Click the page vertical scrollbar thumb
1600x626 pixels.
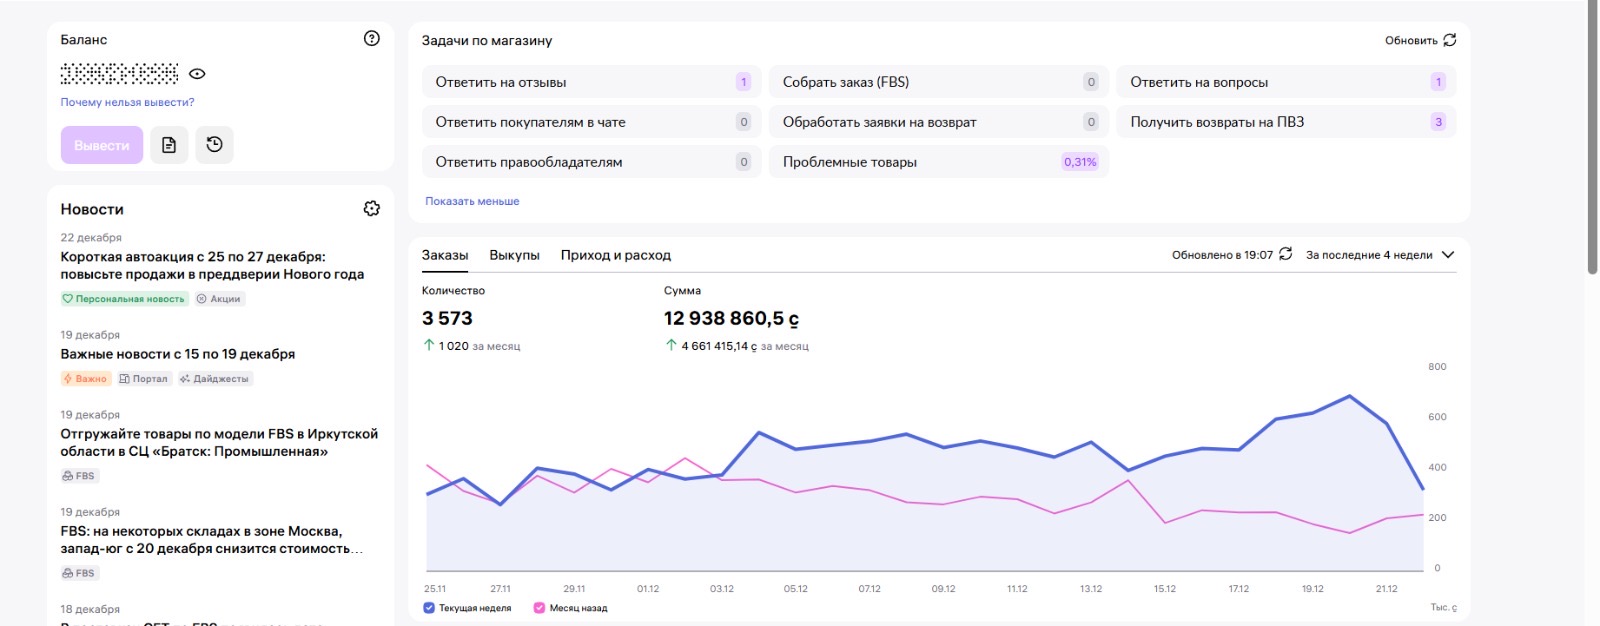[1592, 135]
